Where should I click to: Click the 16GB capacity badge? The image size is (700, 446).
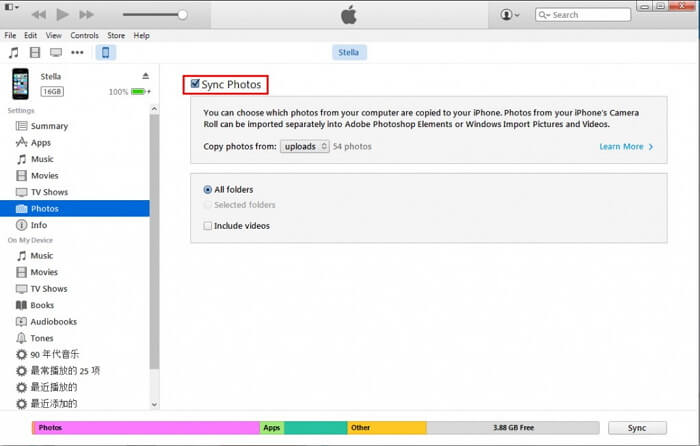pos(52,92)
